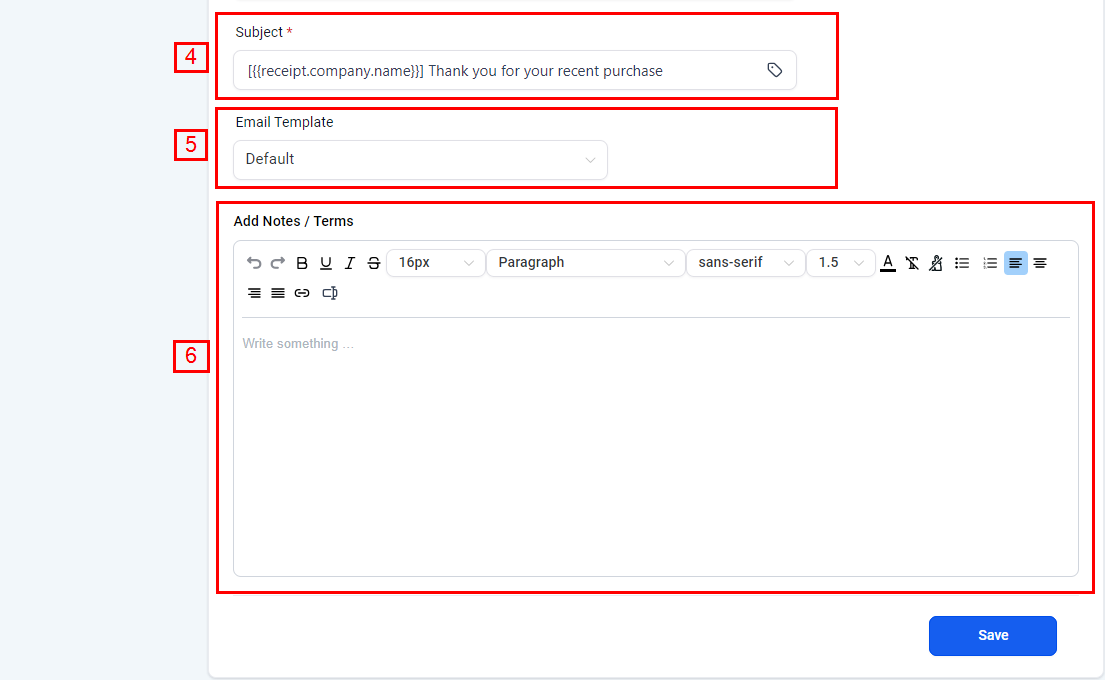The image size is (1105, 680).
Task: Click the redo icon in editor toolbar
Action: tap(278, 263)
